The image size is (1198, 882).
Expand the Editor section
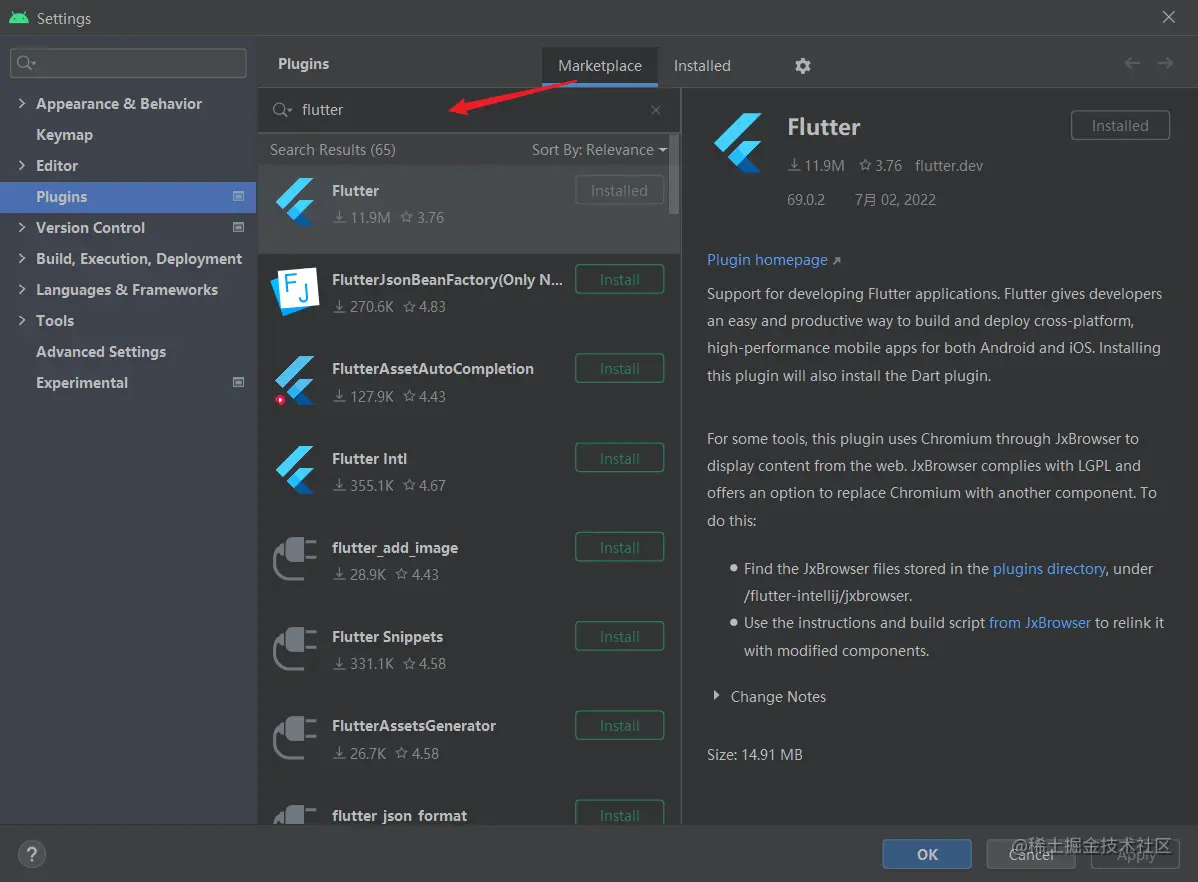[21, 165]
